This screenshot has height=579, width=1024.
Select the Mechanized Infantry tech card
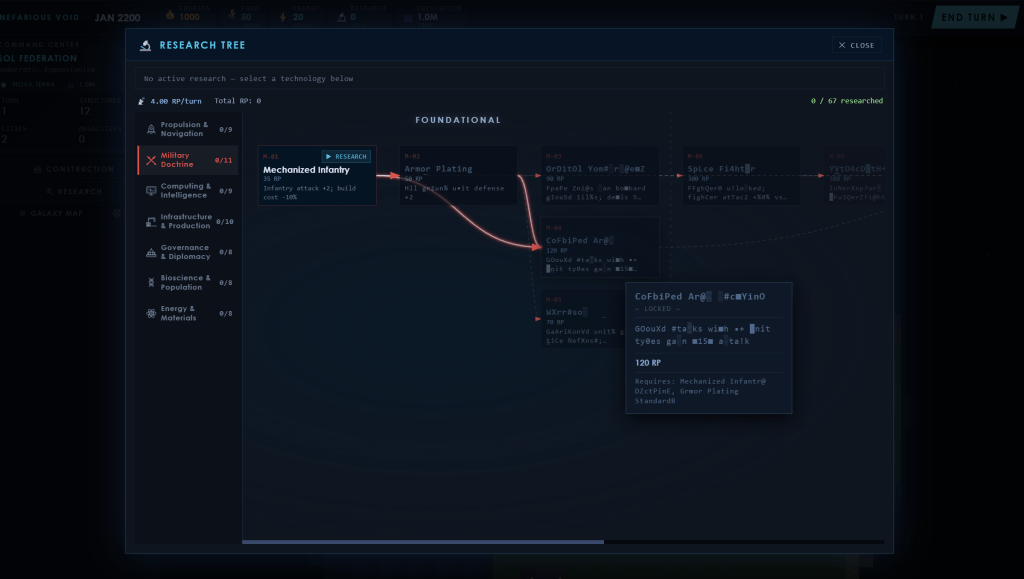[317, 176]
